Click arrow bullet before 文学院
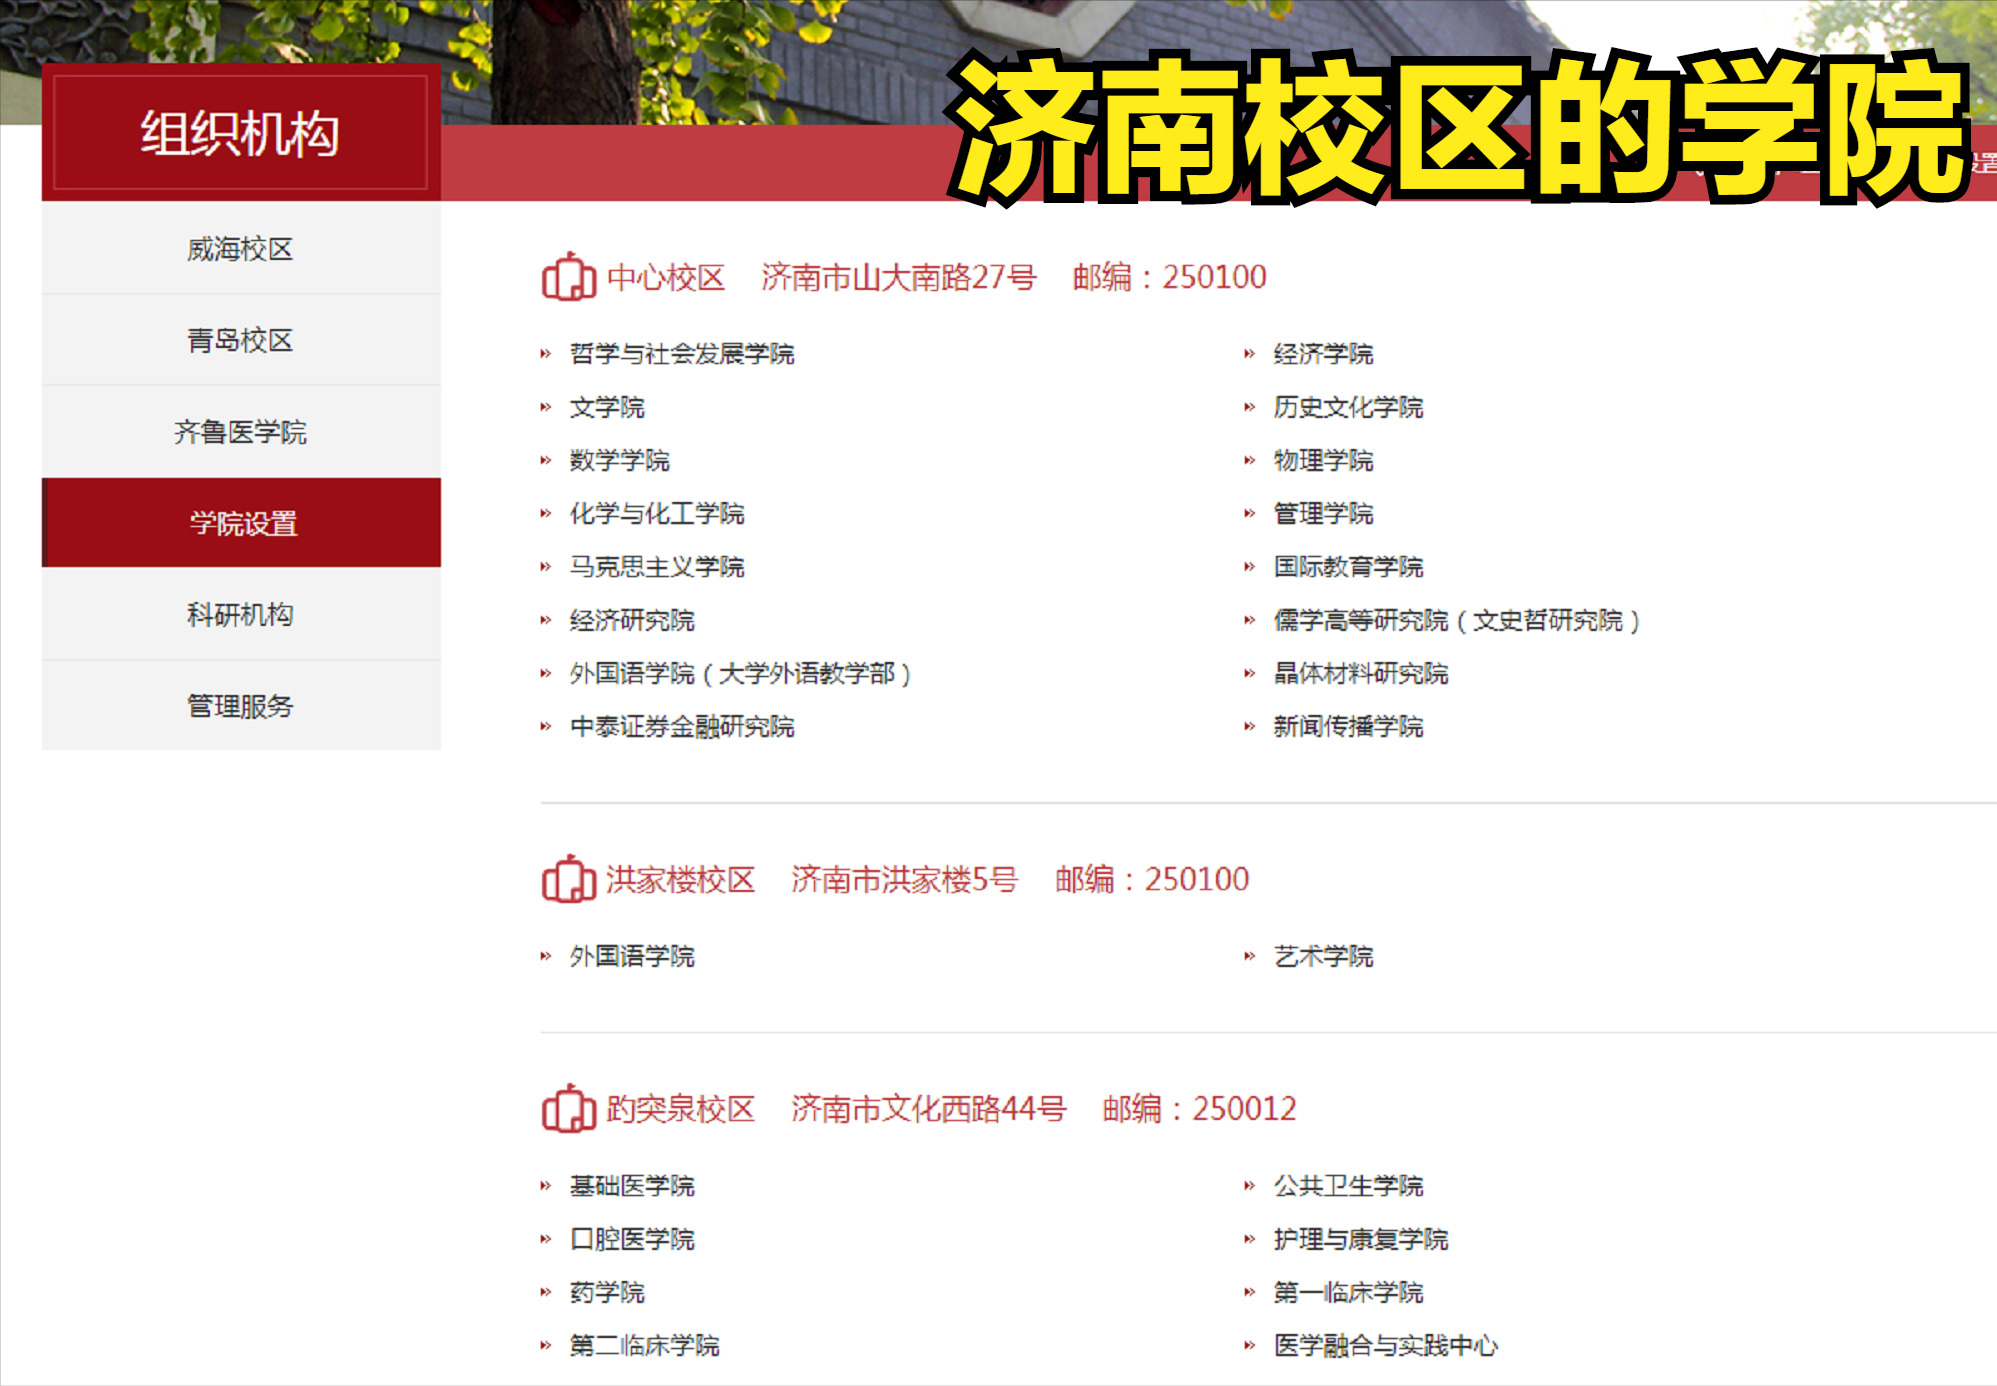The height and width of the screenshot is (1386, 1997). pyautogui.click(x=546, y=407)
